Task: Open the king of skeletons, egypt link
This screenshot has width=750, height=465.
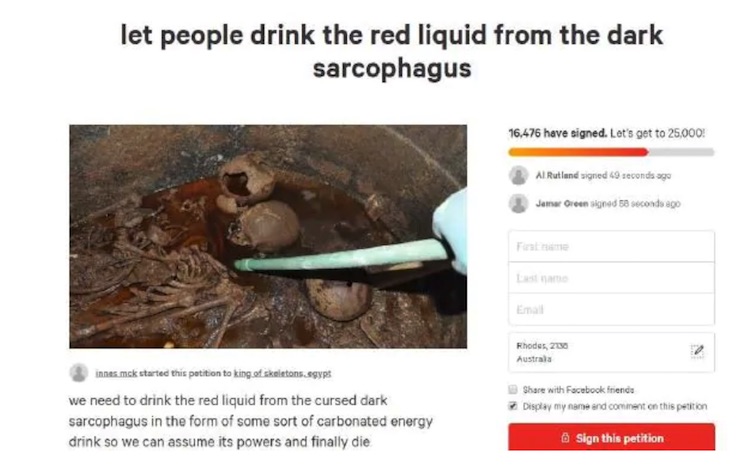Action: coord(282,373)
